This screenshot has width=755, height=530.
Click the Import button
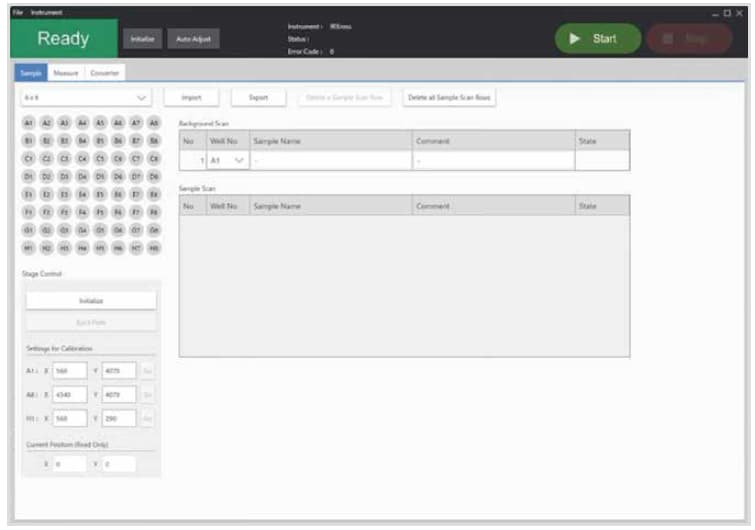tap(191, 97)
